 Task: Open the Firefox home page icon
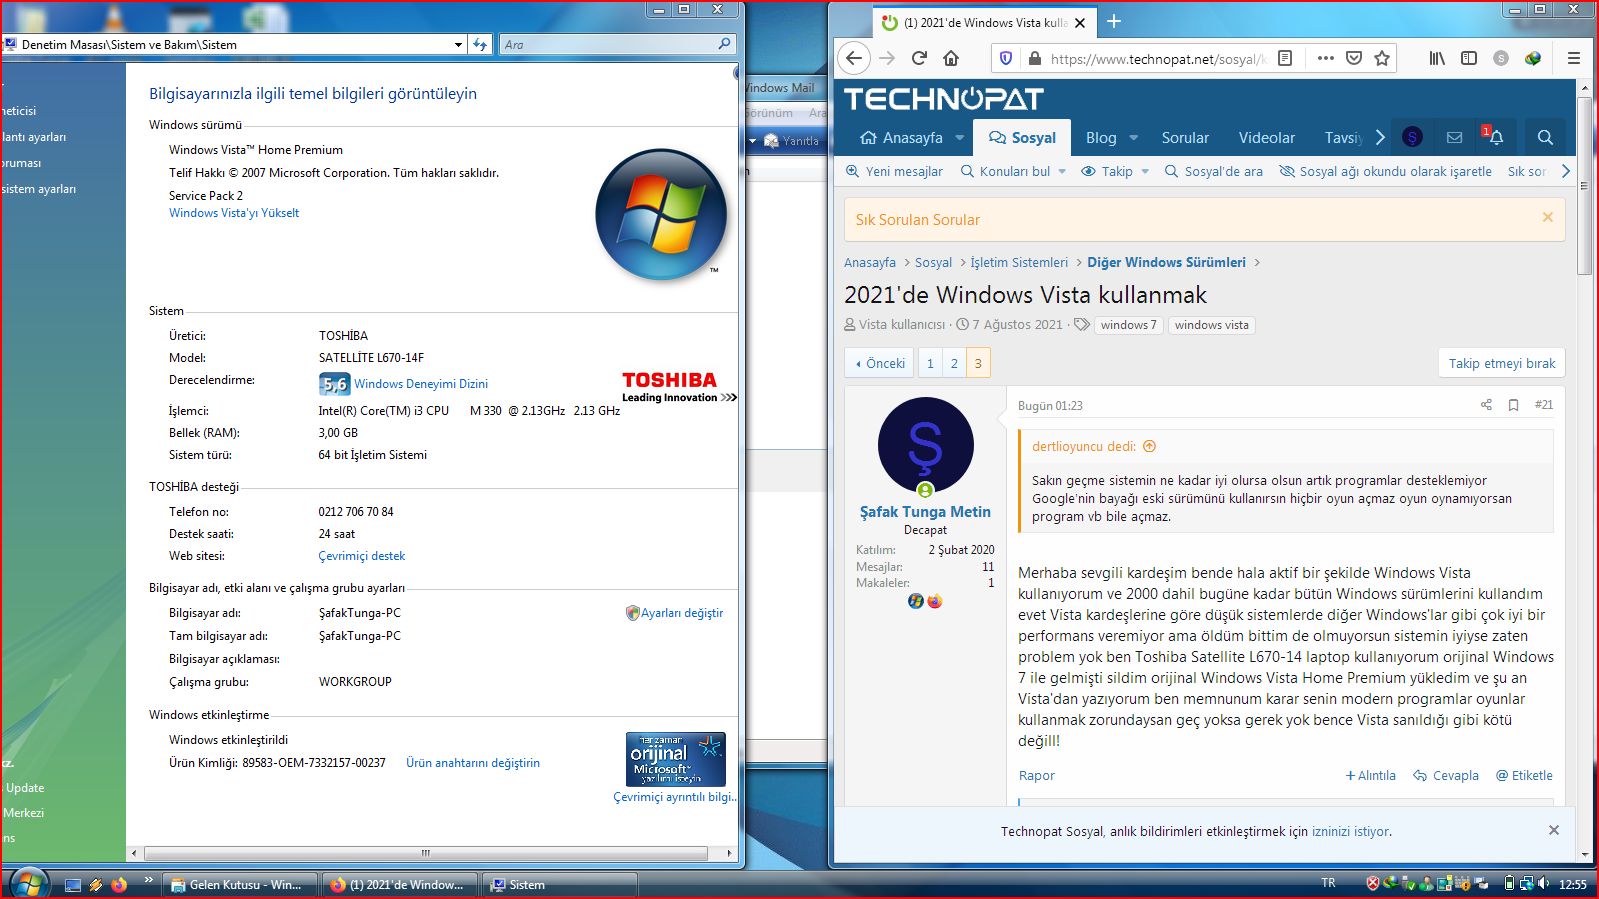[951, 58]
